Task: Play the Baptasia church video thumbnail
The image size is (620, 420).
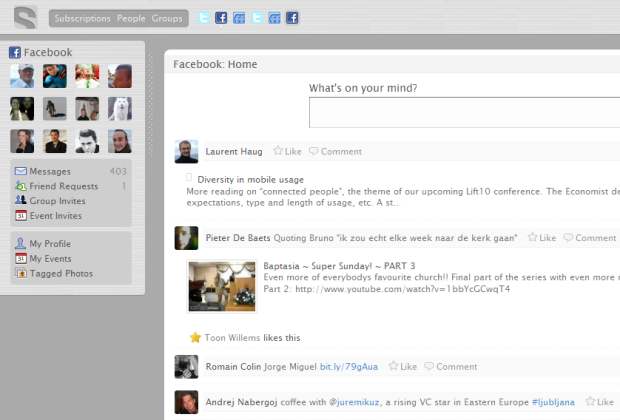Action: (222, 287)
